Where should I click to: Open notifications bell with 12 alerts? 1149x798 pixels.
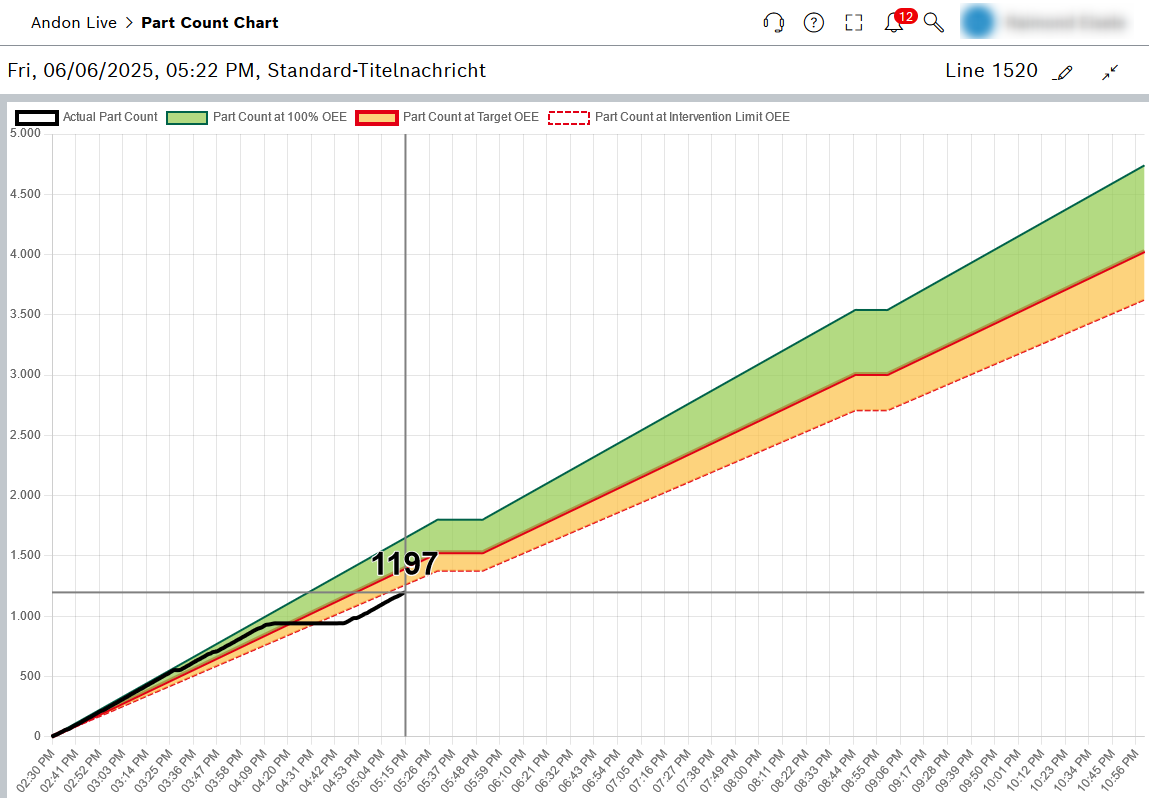point(894,23)
